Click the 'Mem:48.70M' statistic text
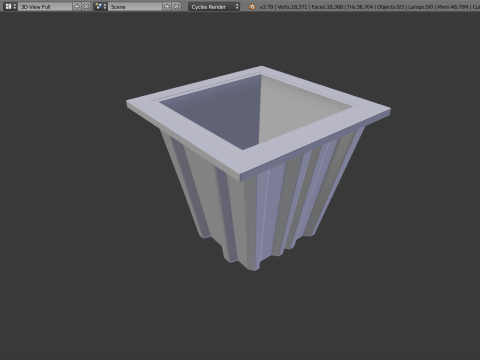The height and width of the screenshot is (360, 480). click(453, 7)
